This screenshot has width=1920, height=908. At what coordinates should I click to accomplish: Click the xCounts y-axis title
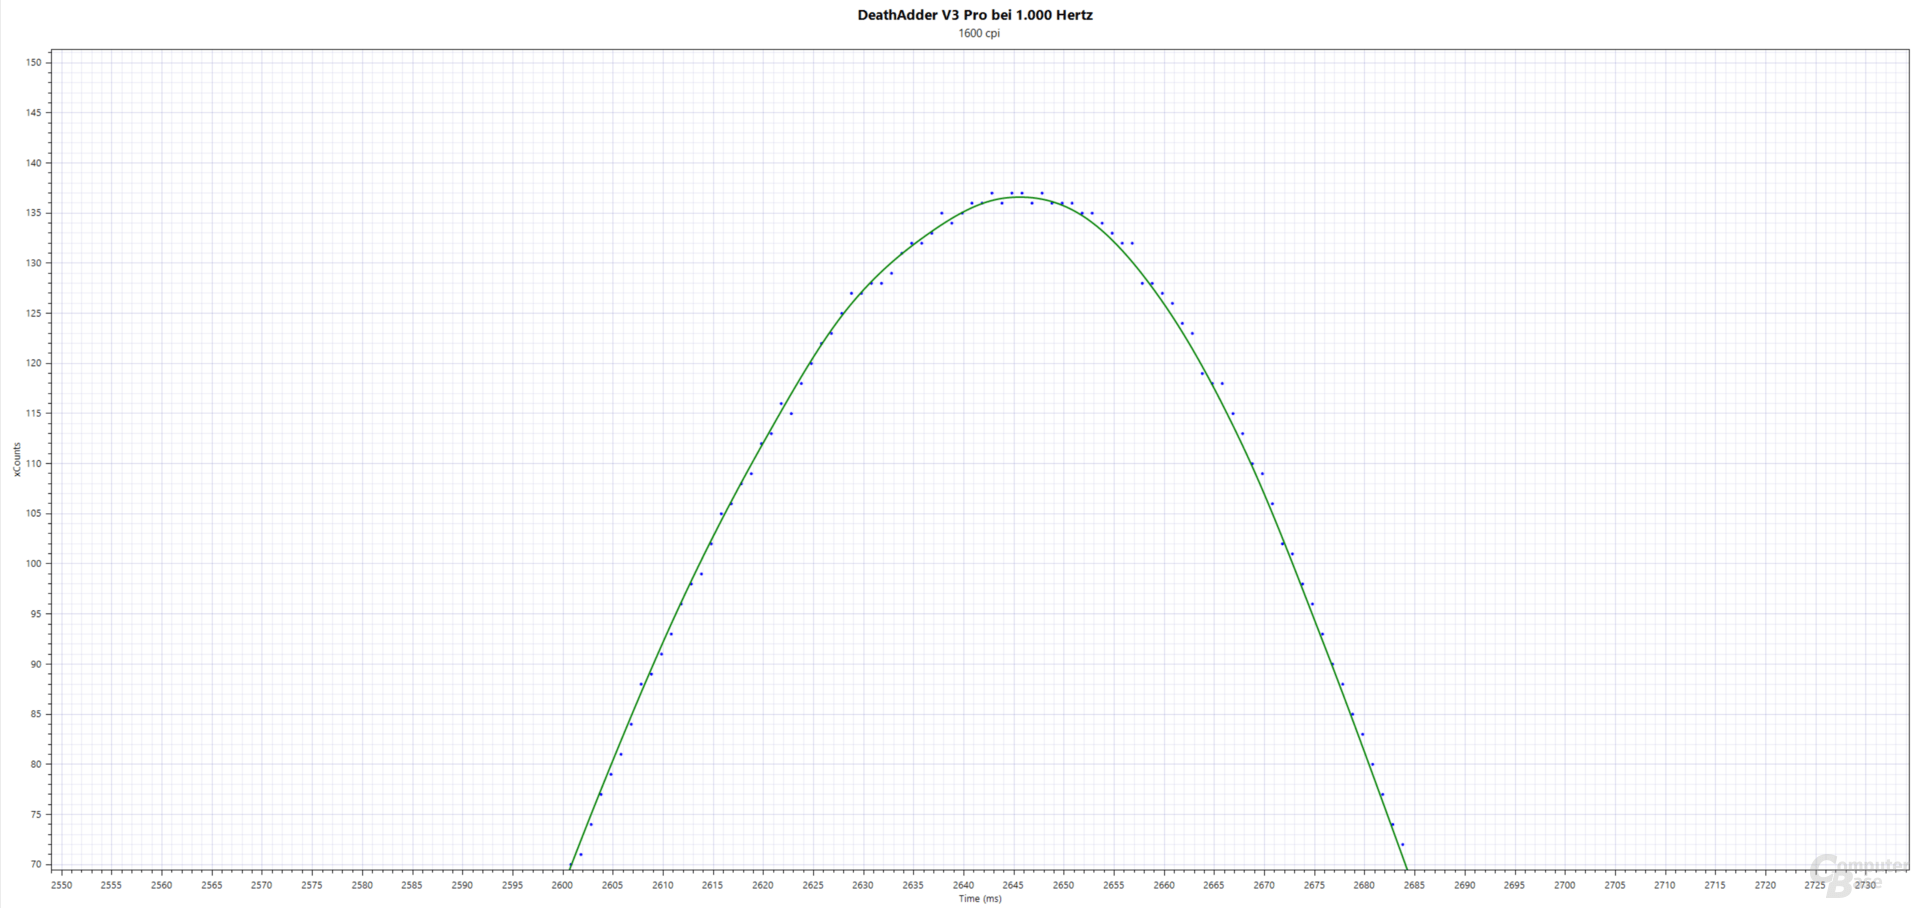pyautogui.click(x=17, y=459)
